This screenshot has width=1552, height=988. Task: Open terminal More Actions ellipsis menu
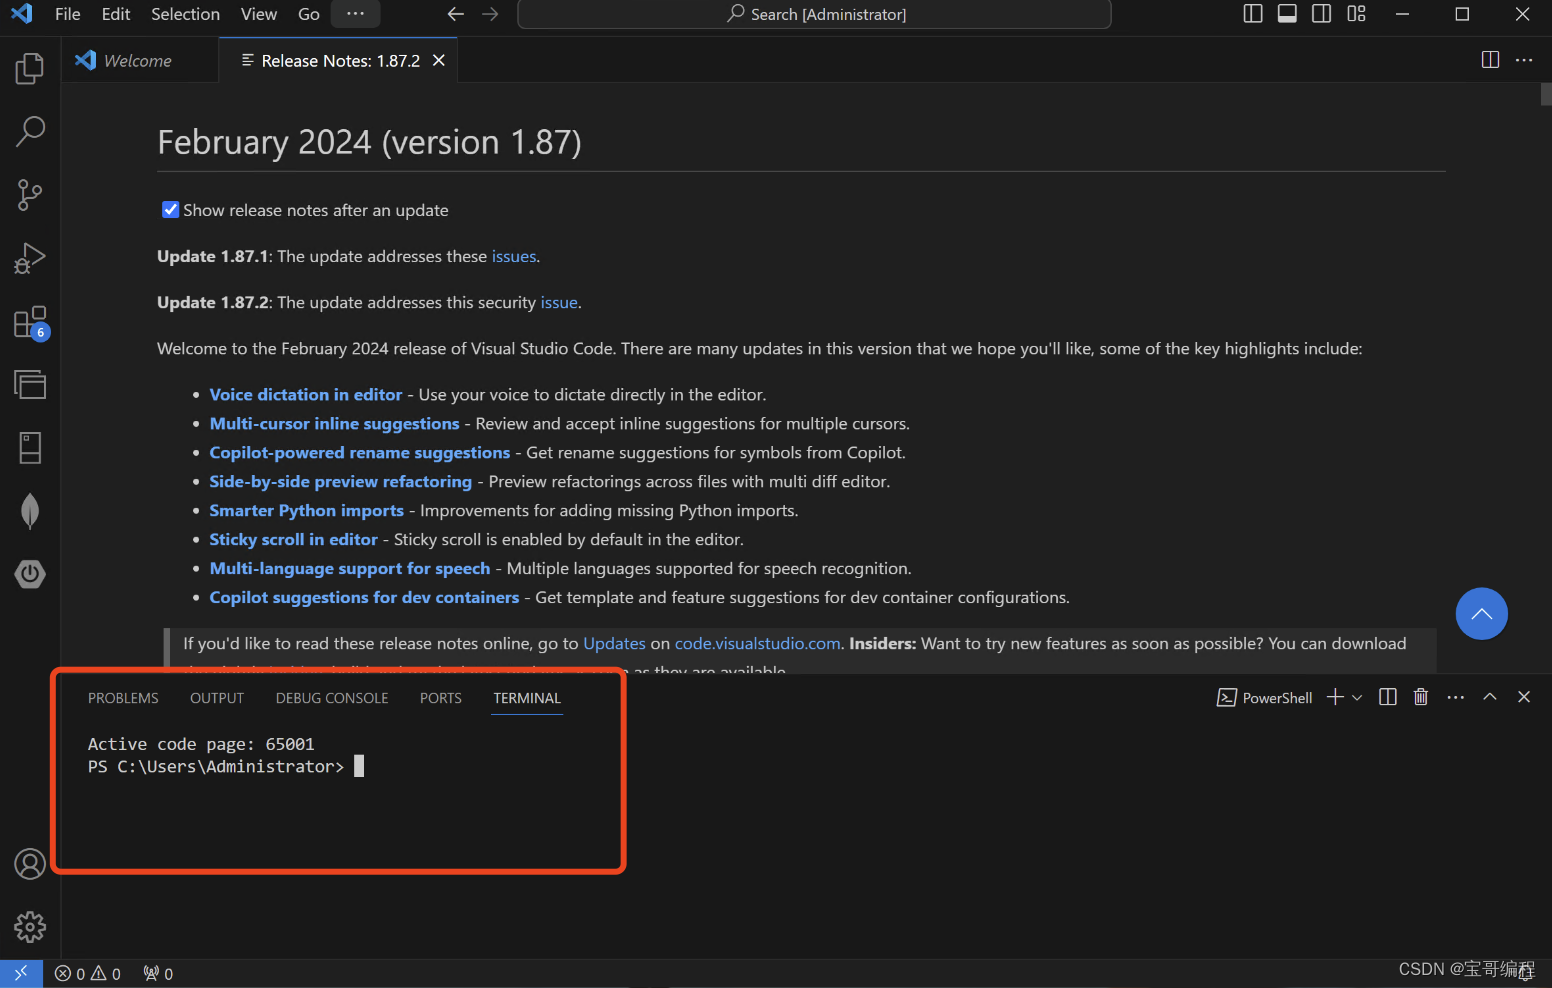click(1455, 697)
